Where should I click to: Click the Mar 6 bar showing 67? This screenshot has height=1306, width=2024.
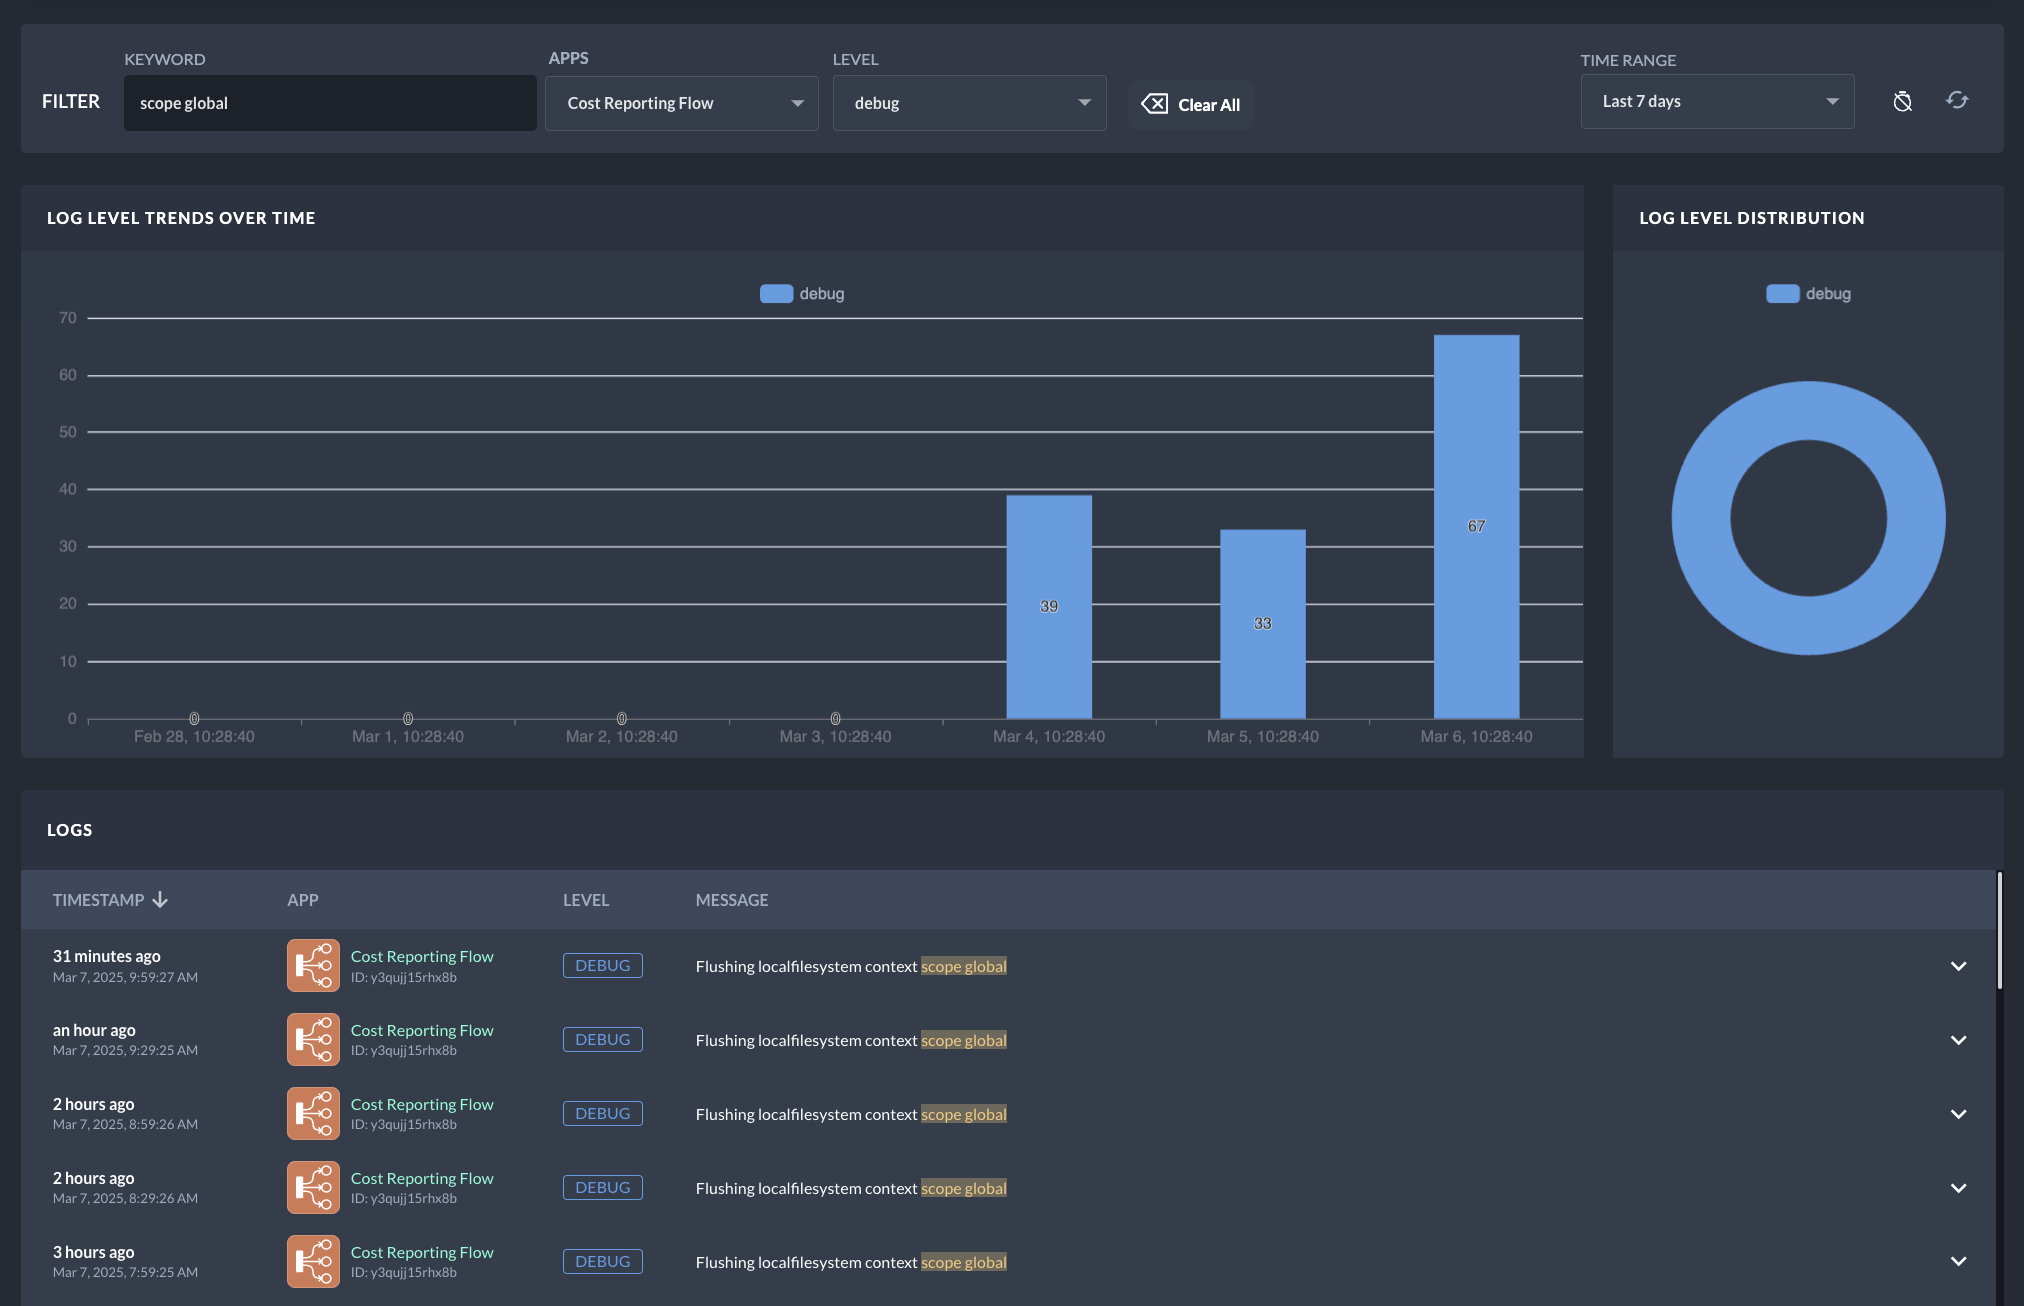click(x=1476, y=526)
